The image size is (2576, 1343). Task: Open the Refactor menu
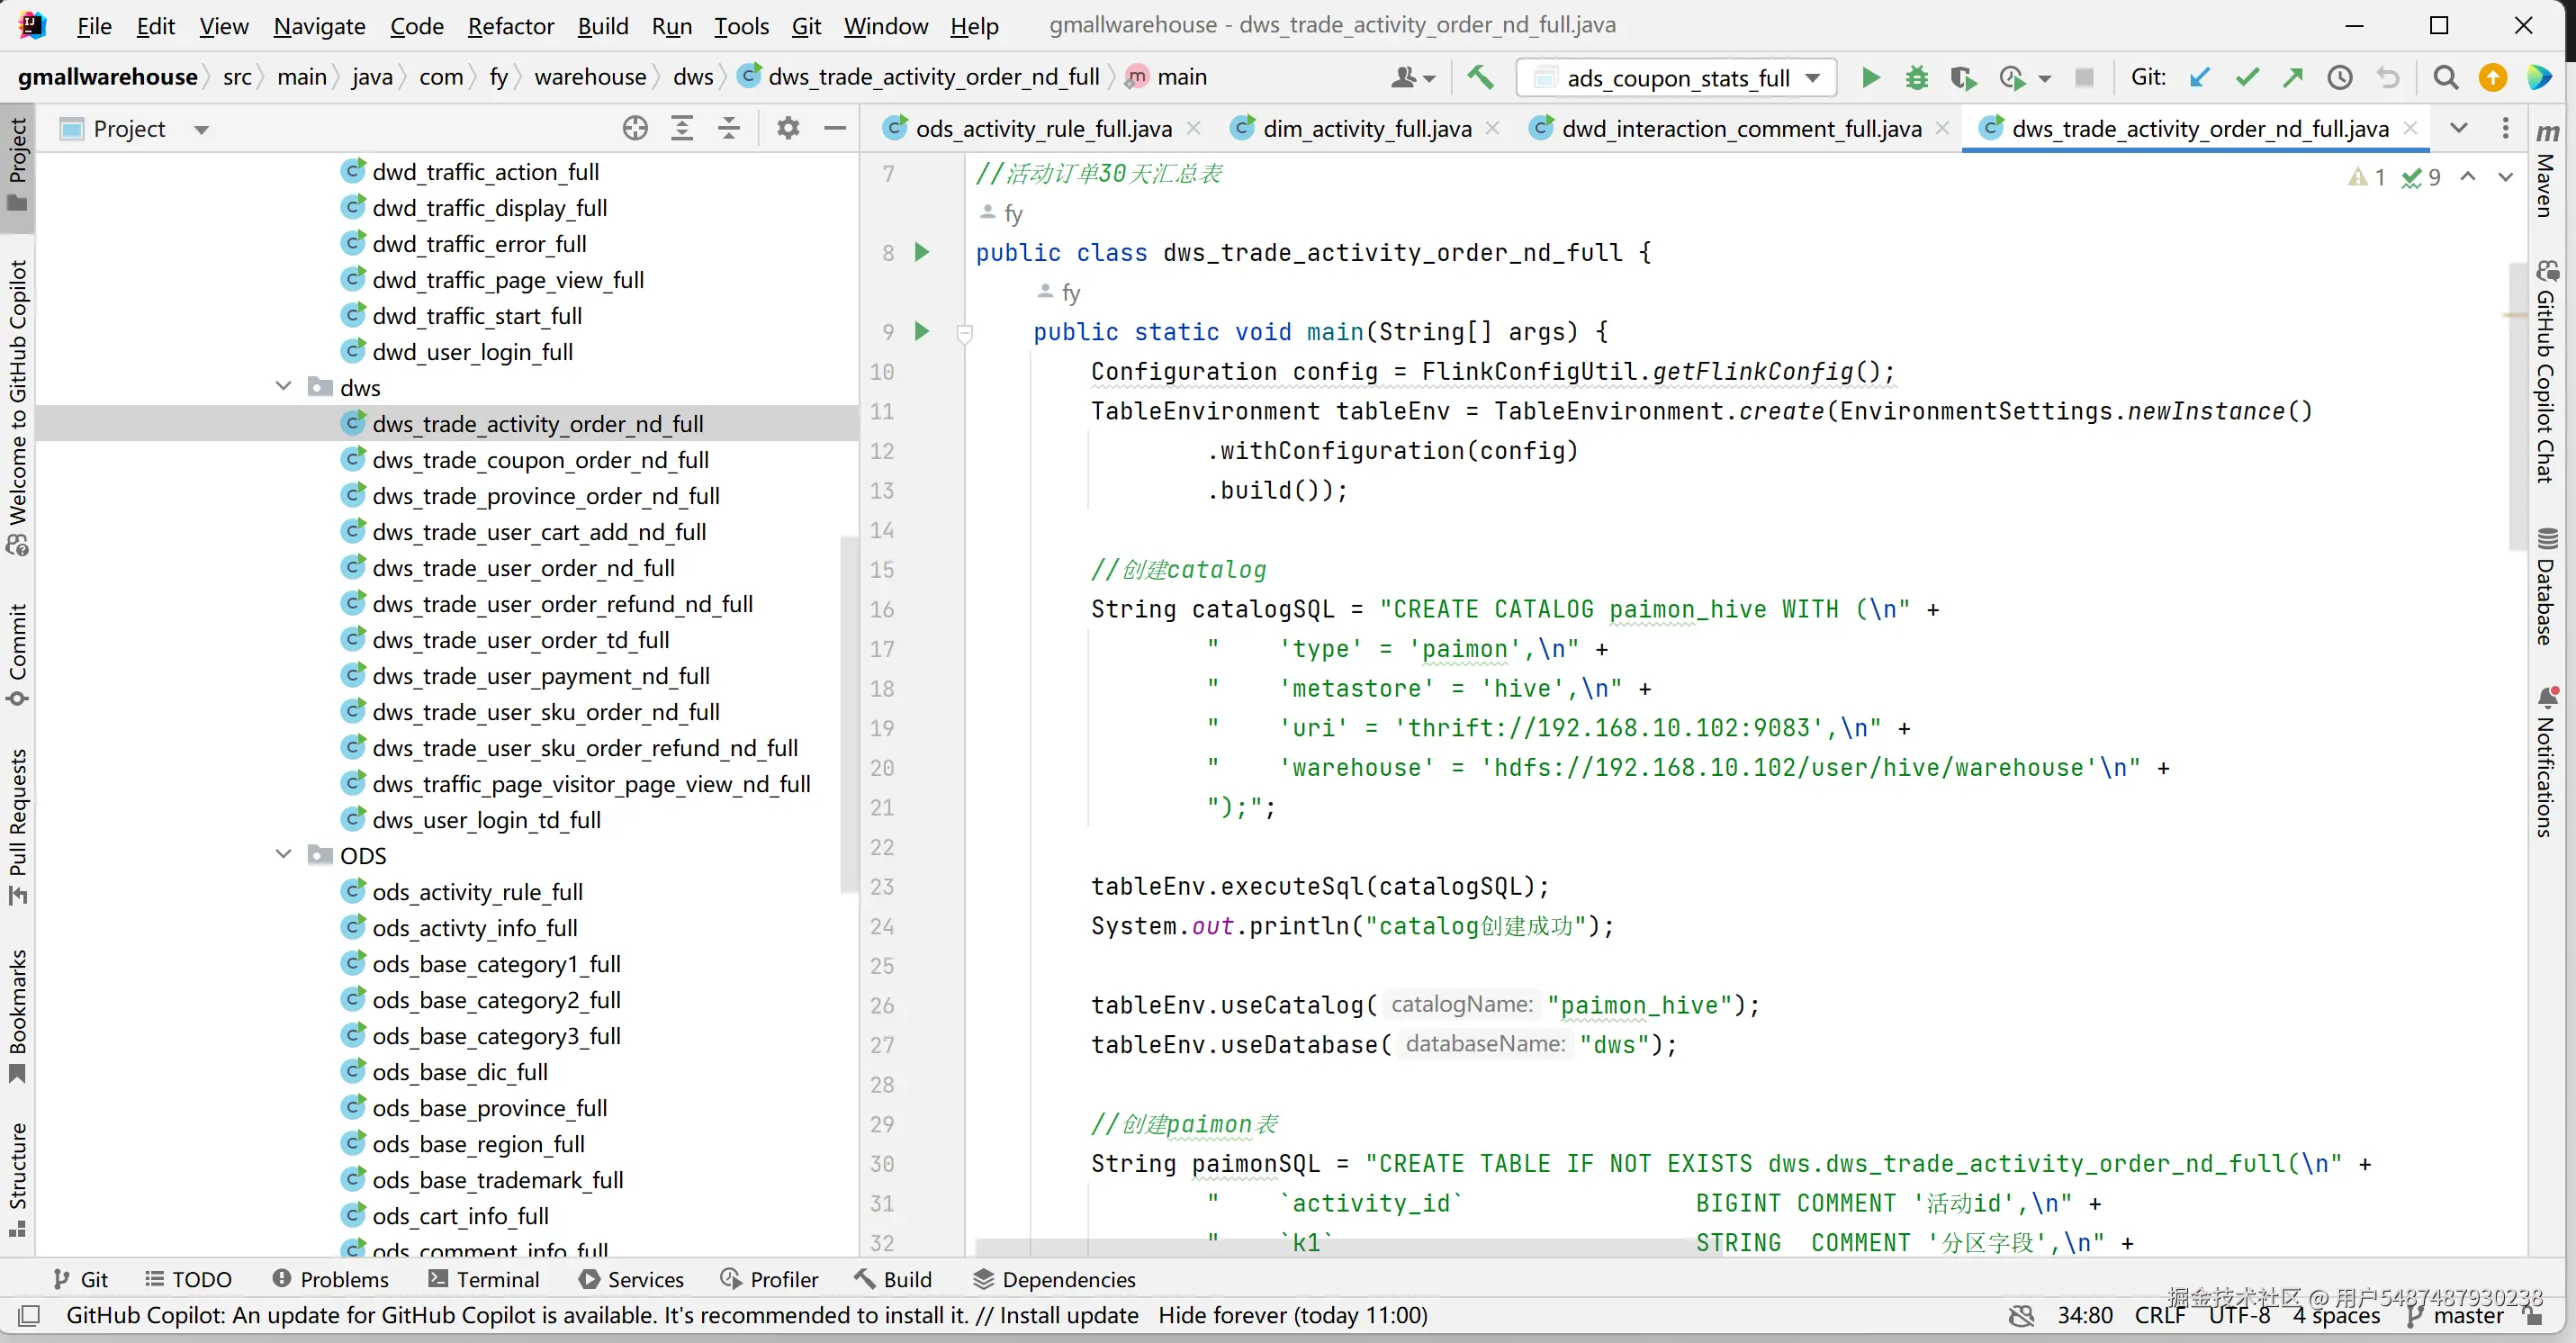tap(510, 26)
